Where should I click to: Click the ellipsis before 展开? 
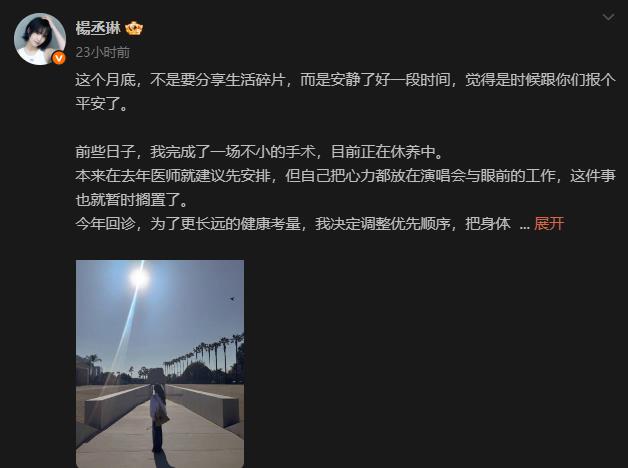pos(524,227)
